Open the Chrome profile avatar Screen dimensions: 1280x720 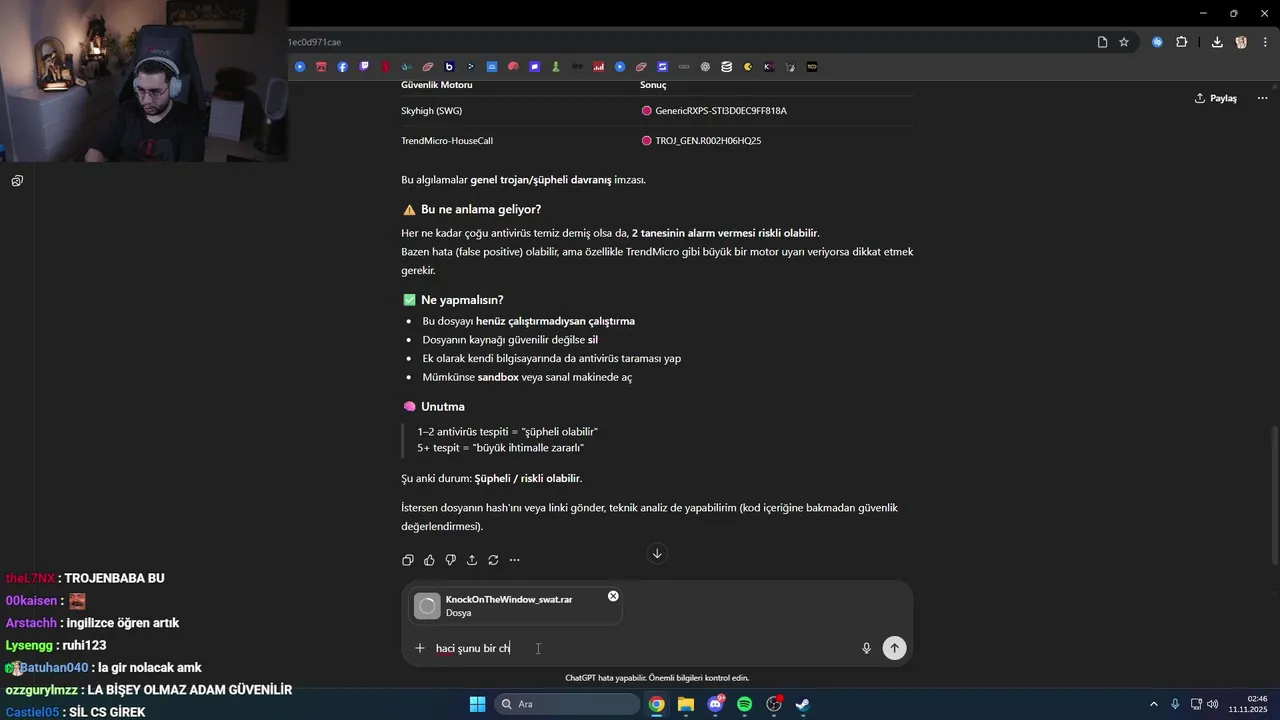(x=1241, y=42)
